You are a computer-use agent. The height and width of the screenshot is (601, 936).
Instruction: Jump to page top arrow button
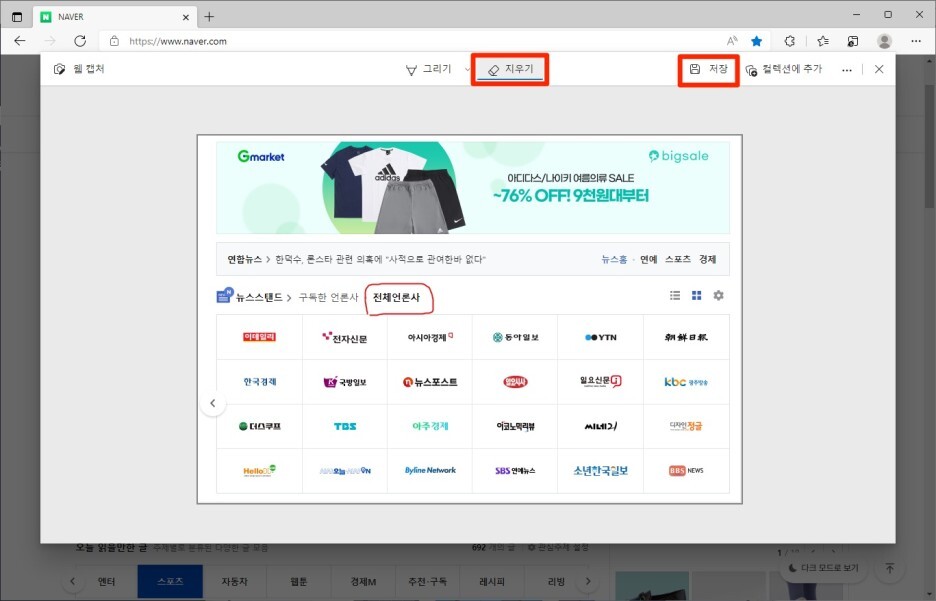tap(889, 568)
